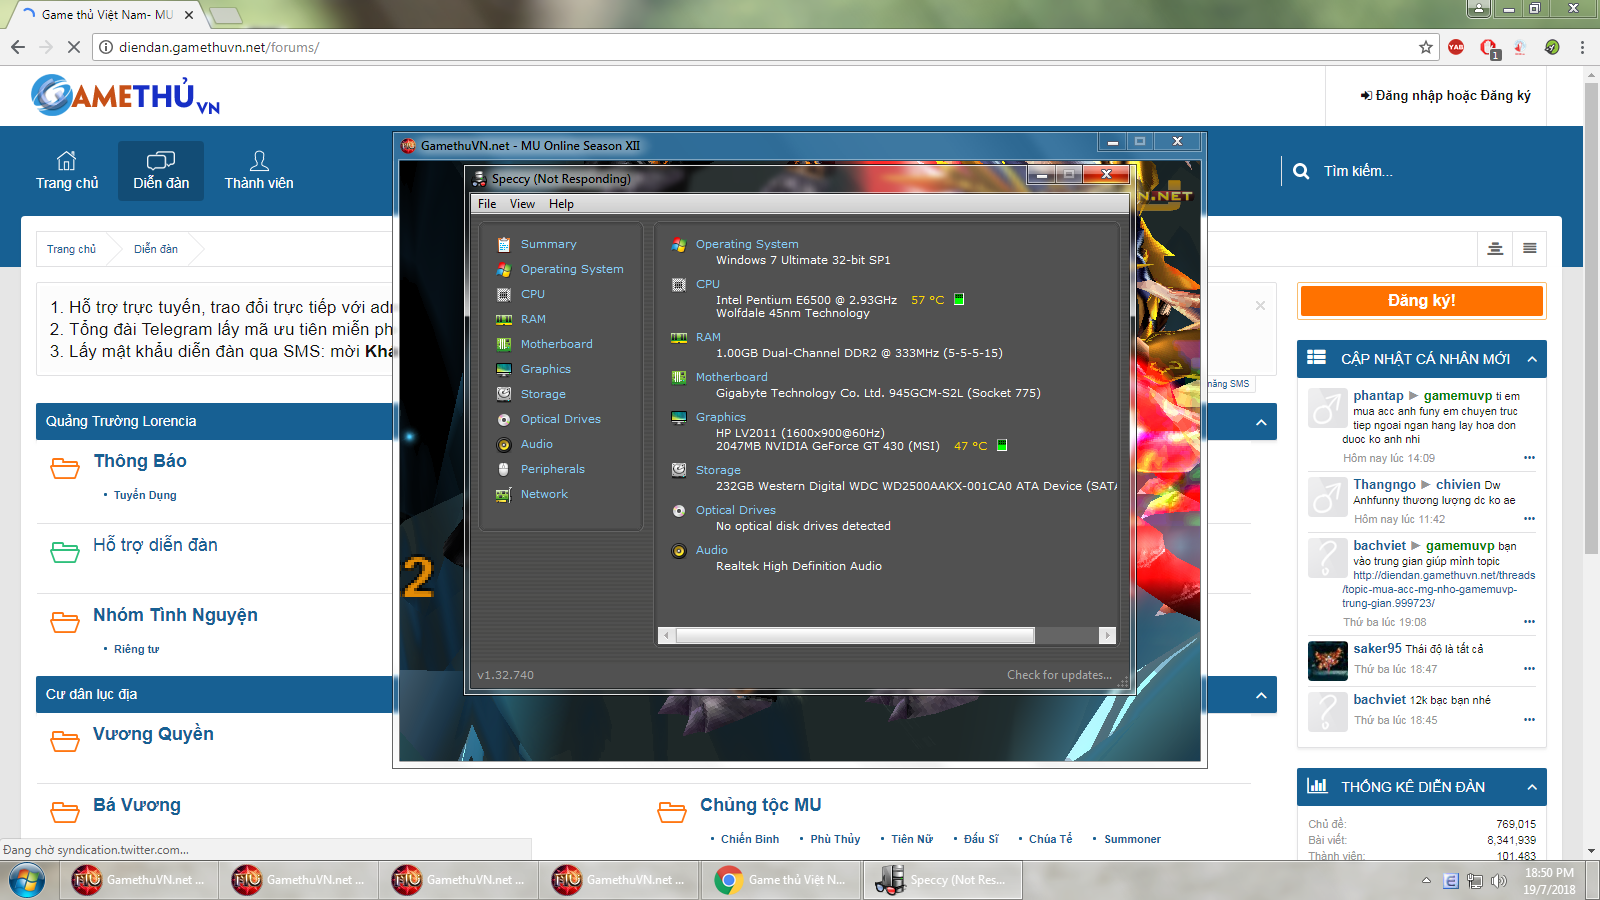Image resolution: width=1600 pixels, height=900 pixels.
Task: Open Summary section in Speccy sidebar
Action: (548, 244)
